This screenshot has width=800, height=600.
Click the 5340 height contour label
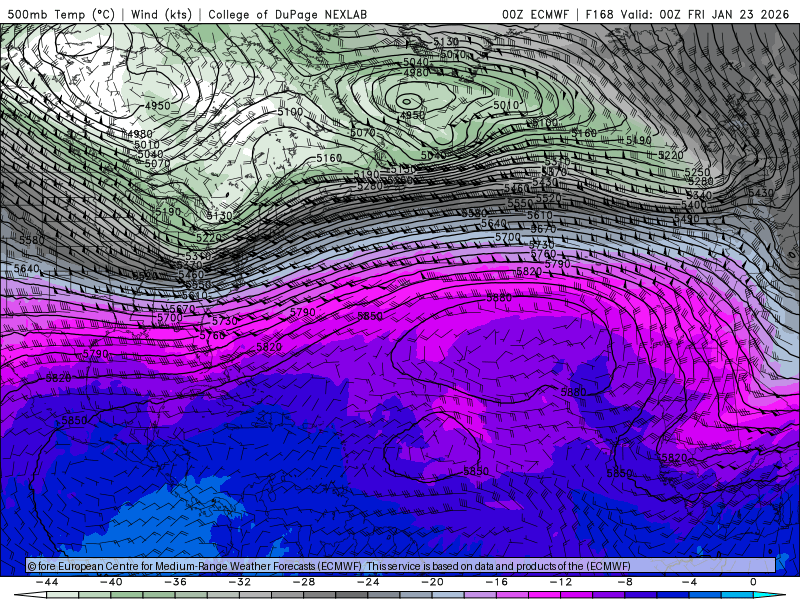click(699, 195)
